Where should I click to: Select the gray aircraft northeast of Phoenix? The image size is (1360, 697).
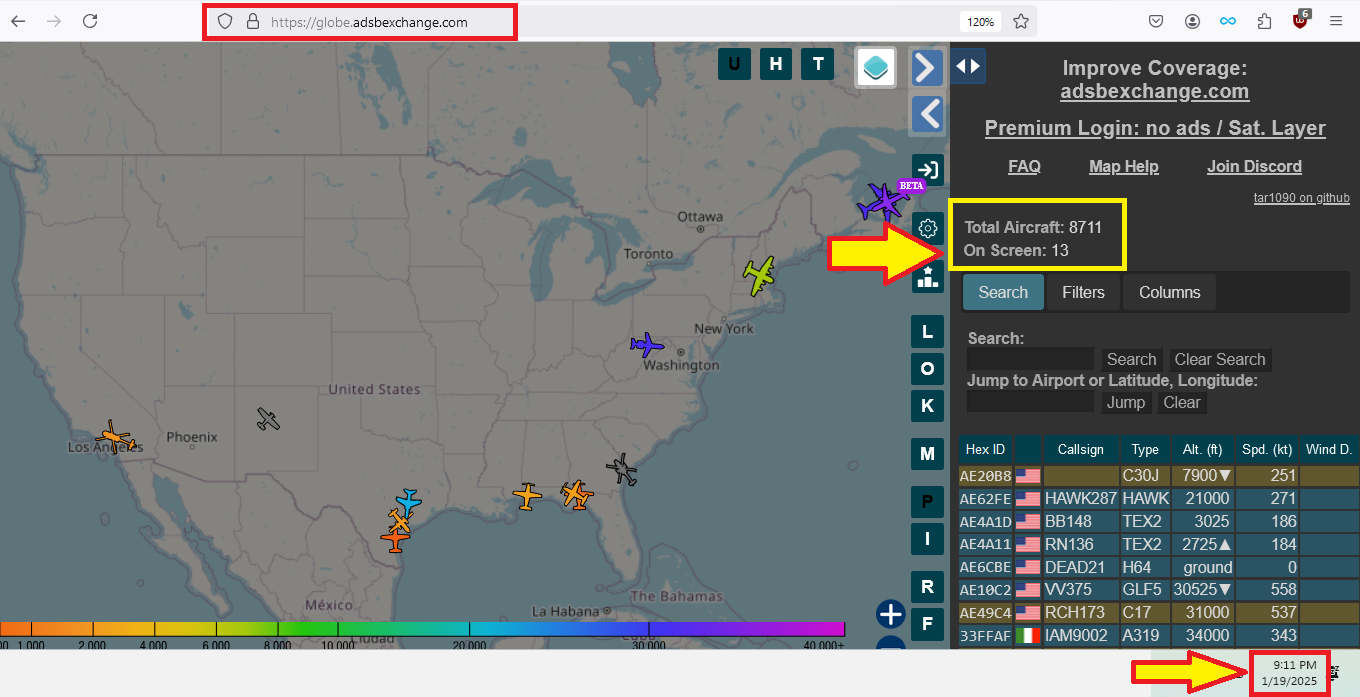tap(268, 419)
